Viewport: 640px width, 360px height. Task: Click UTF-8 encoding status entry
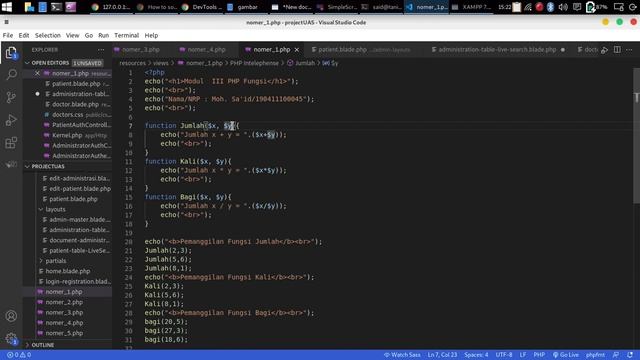pos(504,355)
